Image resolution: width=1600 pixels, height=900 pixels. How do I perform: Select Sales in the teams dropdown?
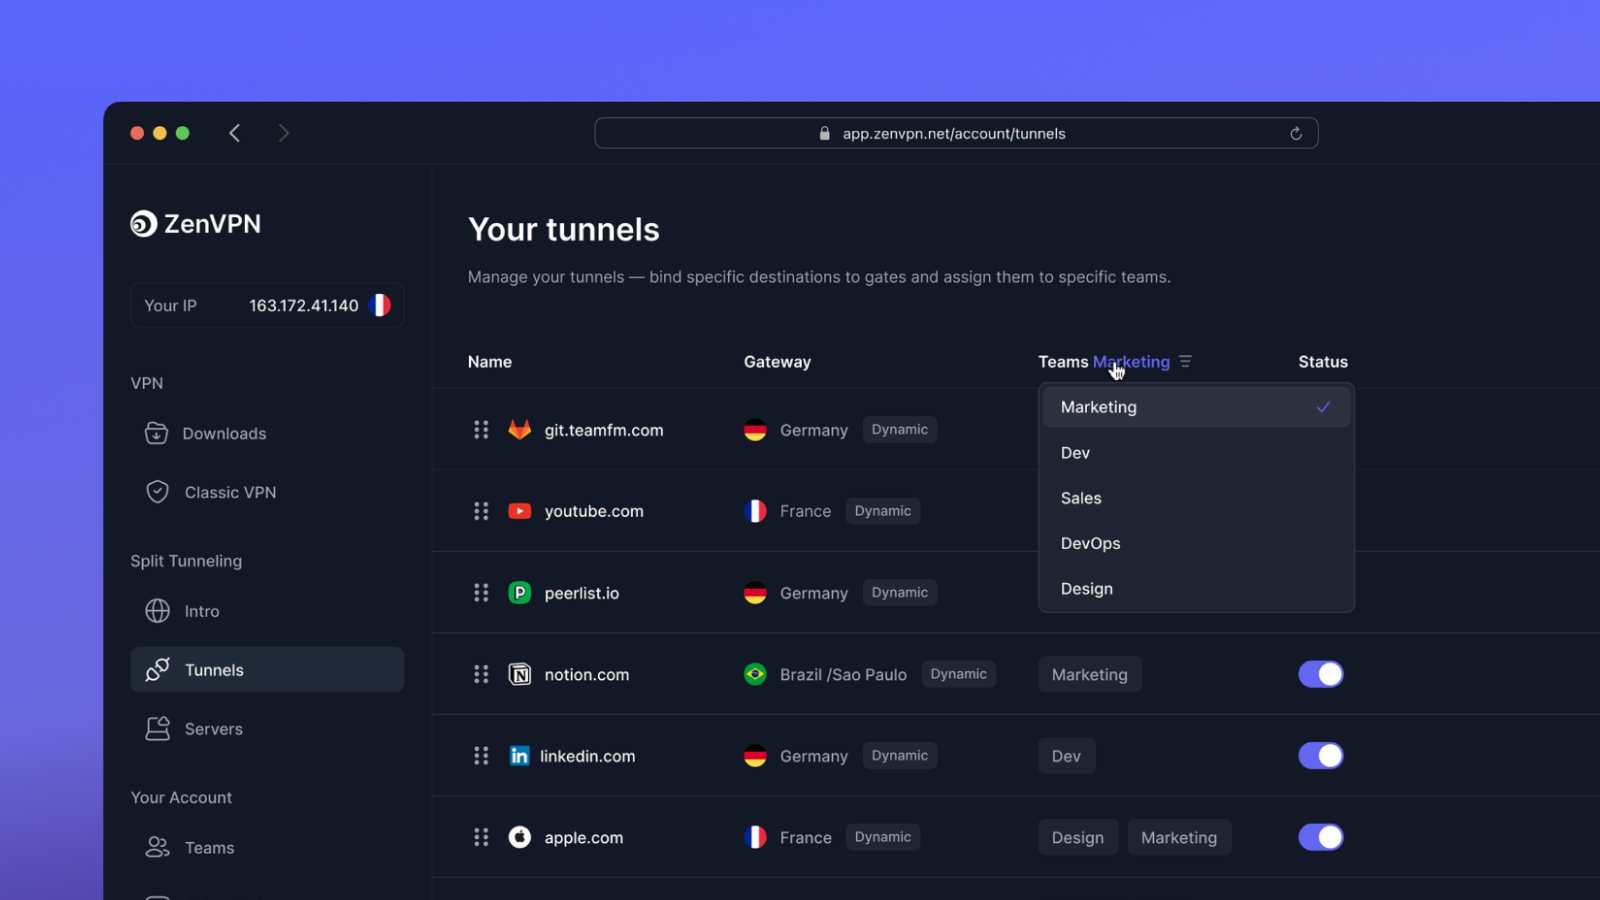(1196, 498)
